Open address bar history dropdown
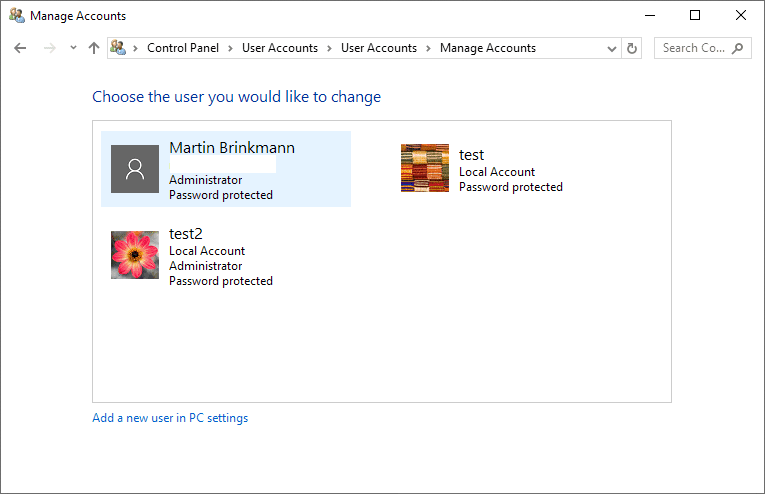The height and width of the screenshot is (494, 765). click(611, 48)
